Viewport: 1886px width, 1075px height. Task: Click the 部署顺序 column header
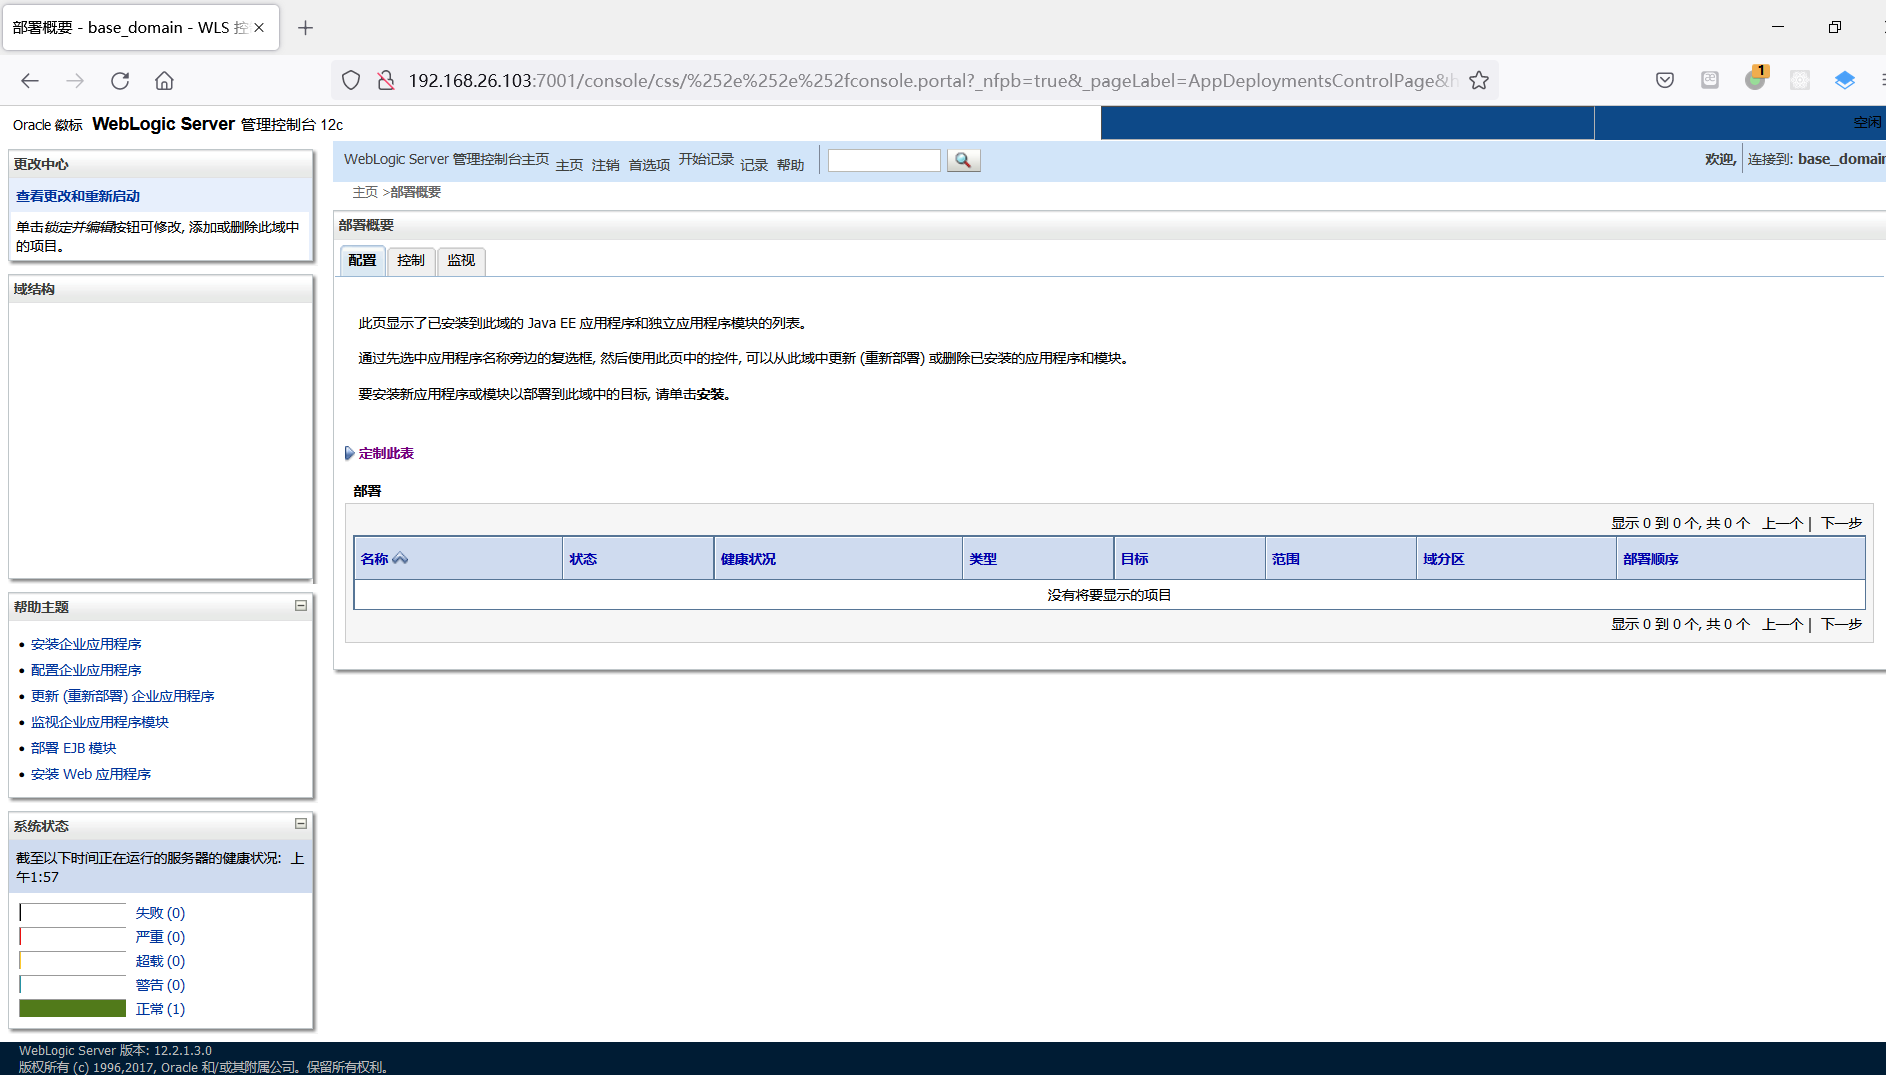click(1651, 559)
